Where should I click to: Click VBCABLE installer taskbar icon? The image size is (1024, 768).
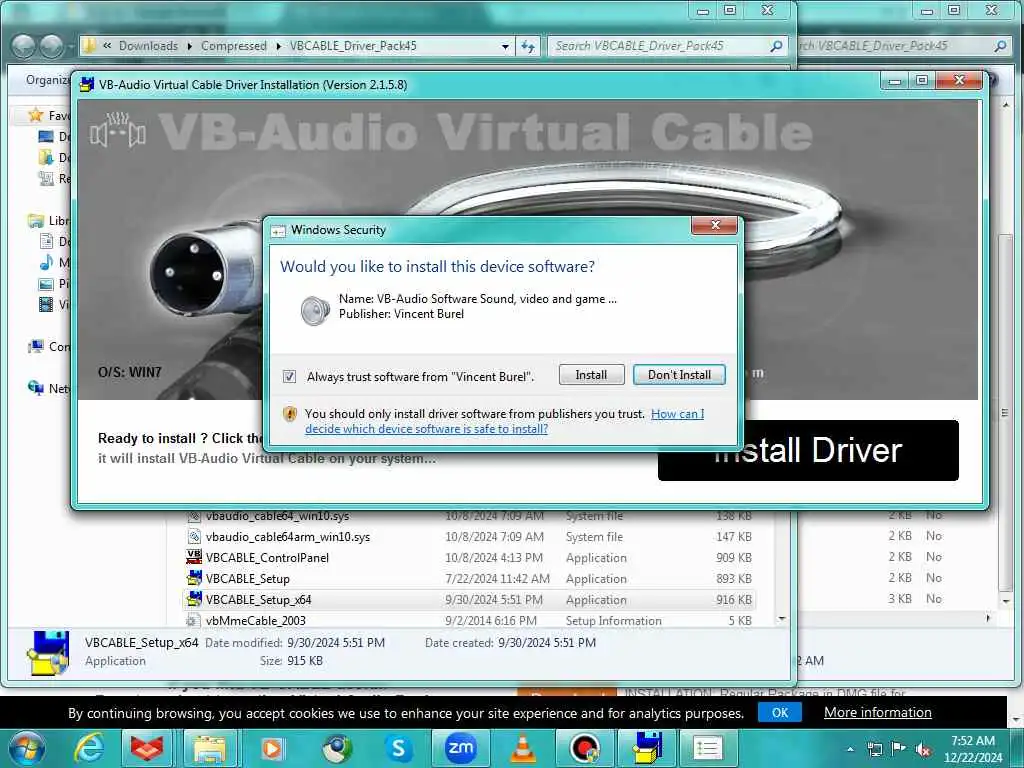[x=647, y=748]
